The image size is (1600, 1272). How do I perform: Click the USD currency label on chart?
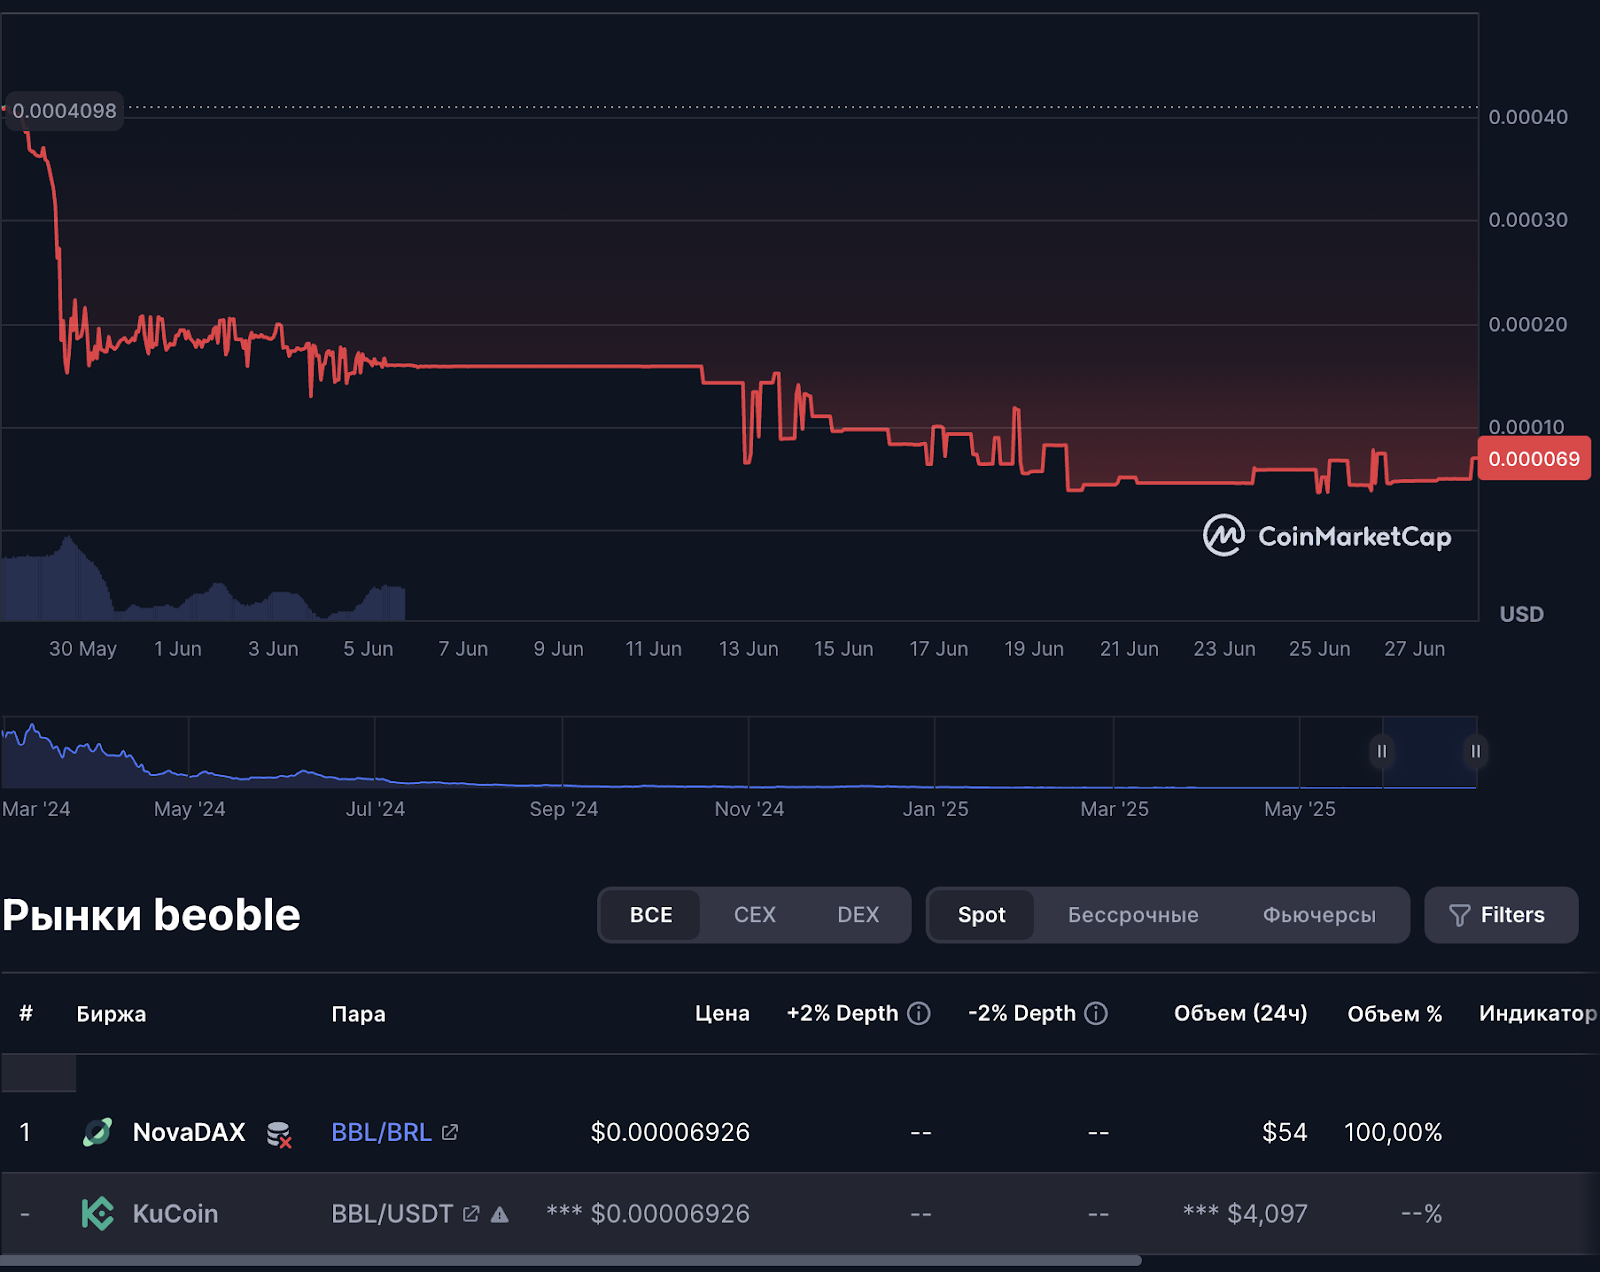(x=1521, y=614)
